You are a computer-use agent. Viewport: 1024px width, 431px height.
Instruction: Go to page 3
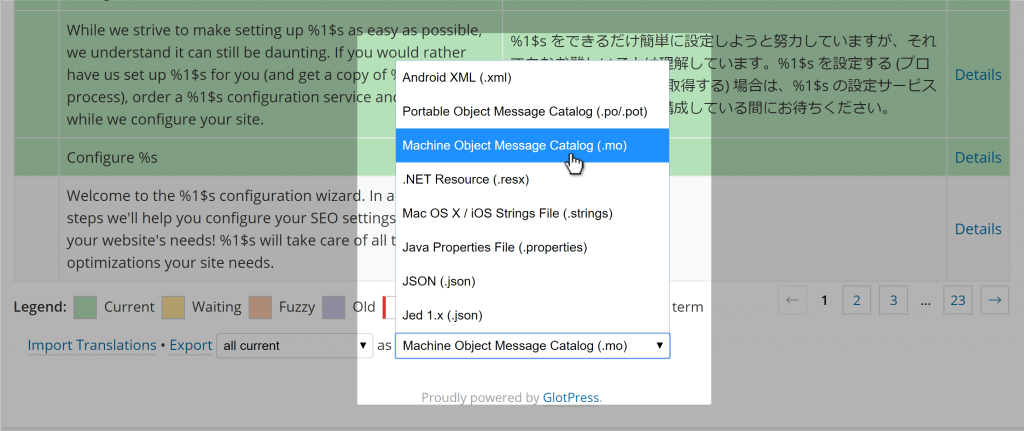coord(893,300)
